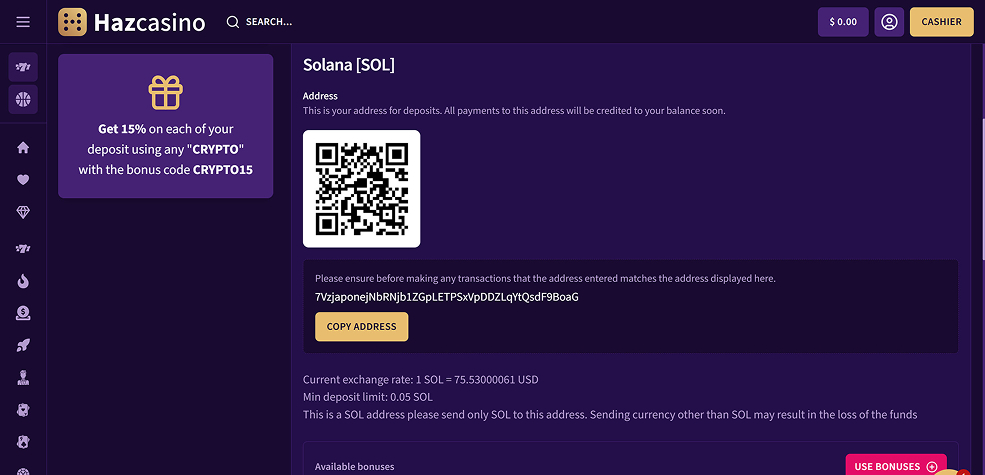Select the casino 777 button at sidebar top
The width and height of the screenshot is (985, 475).
click(x=23, y=67)
